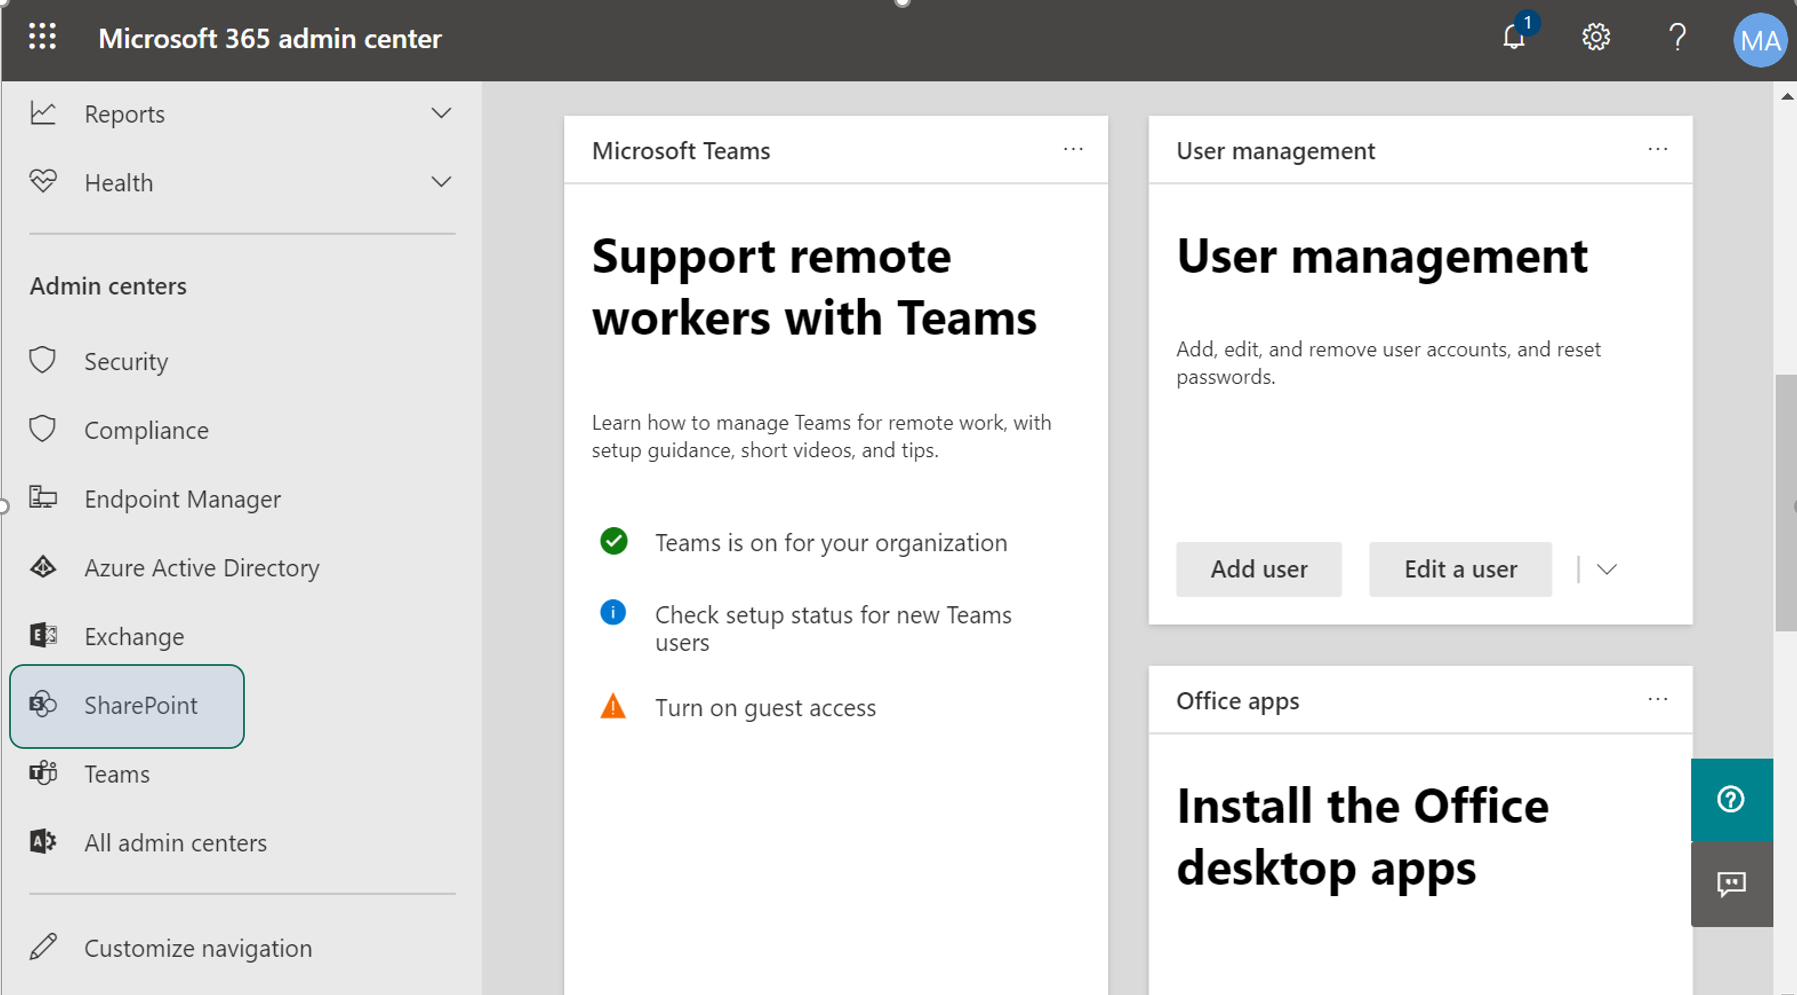The image size is (1797, 995).
Task: Click the Add user button
Action: 1258,569
